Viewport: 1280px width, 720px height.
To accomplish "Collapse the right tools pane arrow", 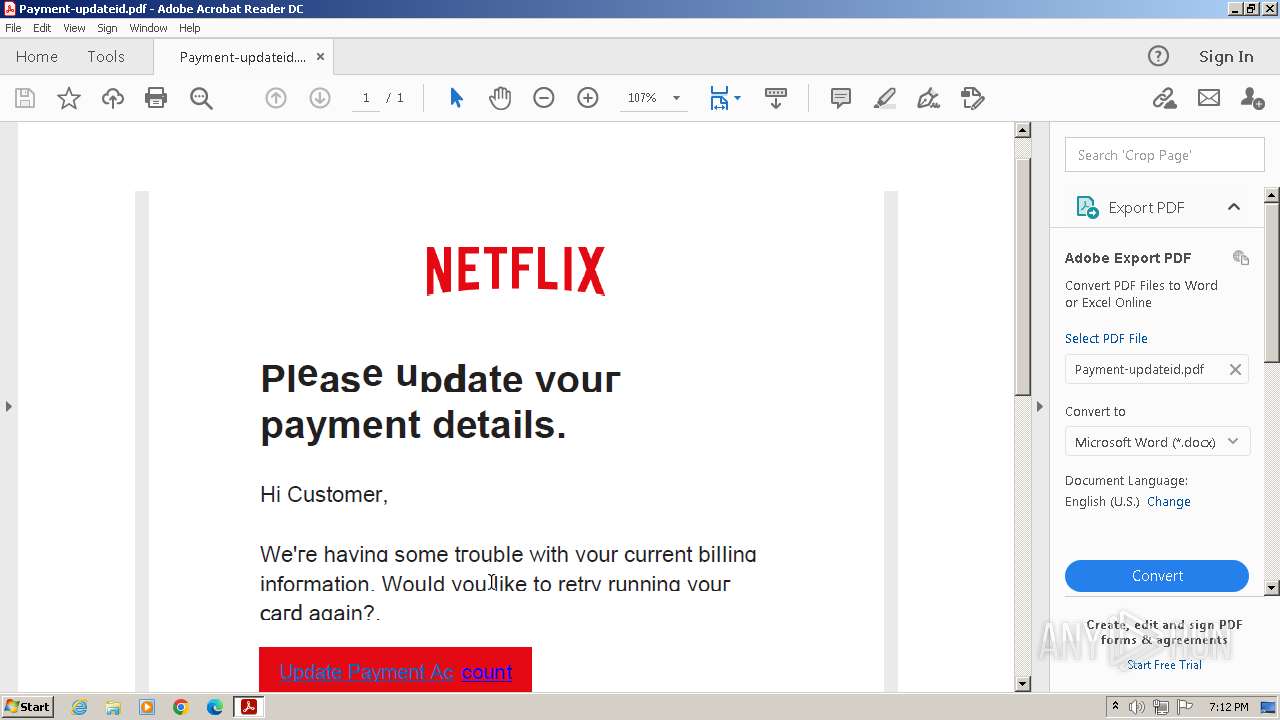I will coord(1039,406).
